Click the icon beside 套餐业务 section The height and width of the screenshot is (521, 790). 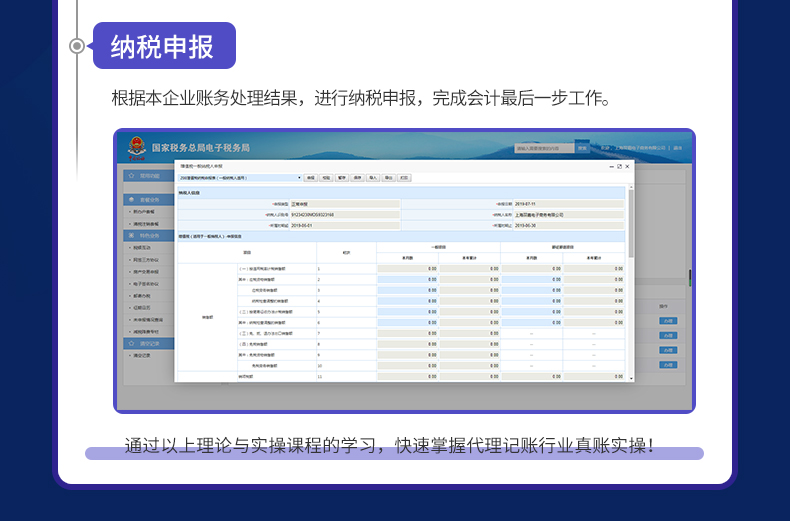(x=130, y=200)
